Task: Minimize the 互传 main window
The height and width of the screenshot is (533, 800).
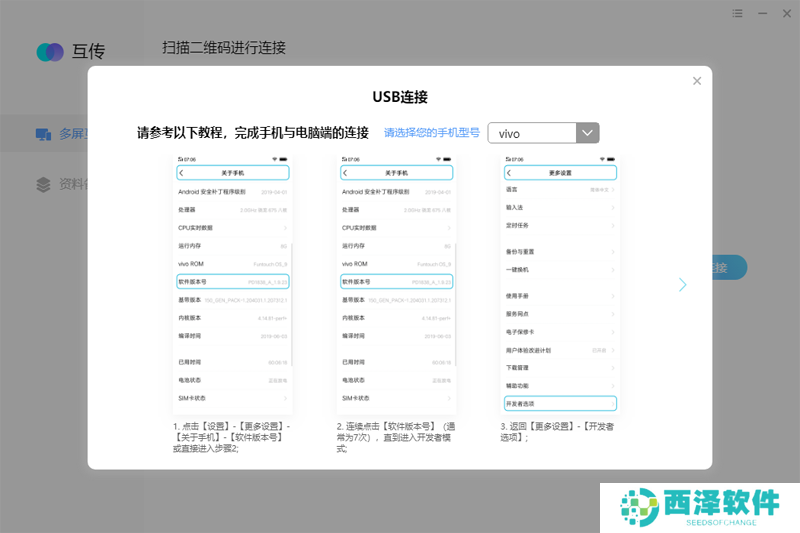Action: coord(762,13)
